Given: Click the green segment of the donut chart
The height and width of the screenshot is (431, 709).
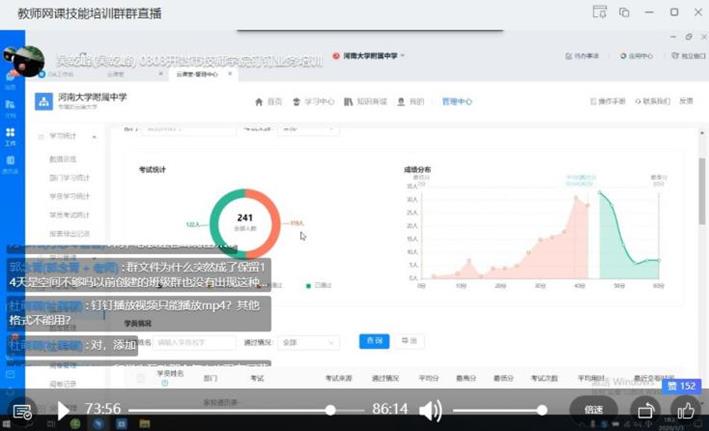Looking at the screenshot, I should click(x=215, y=225).
